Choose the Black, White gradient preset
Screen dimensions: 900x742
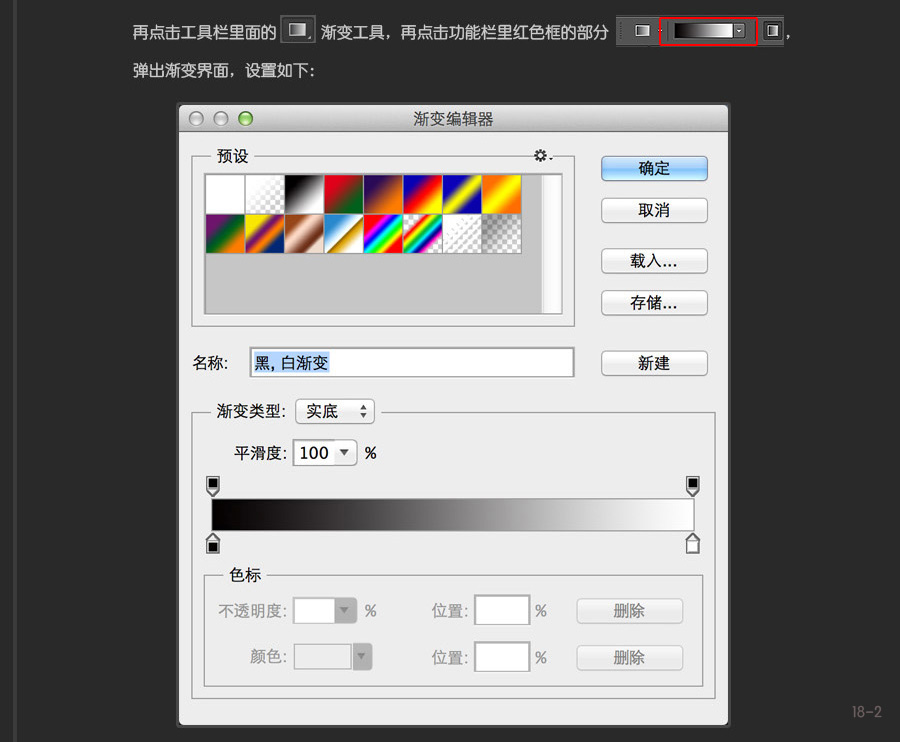304,194
